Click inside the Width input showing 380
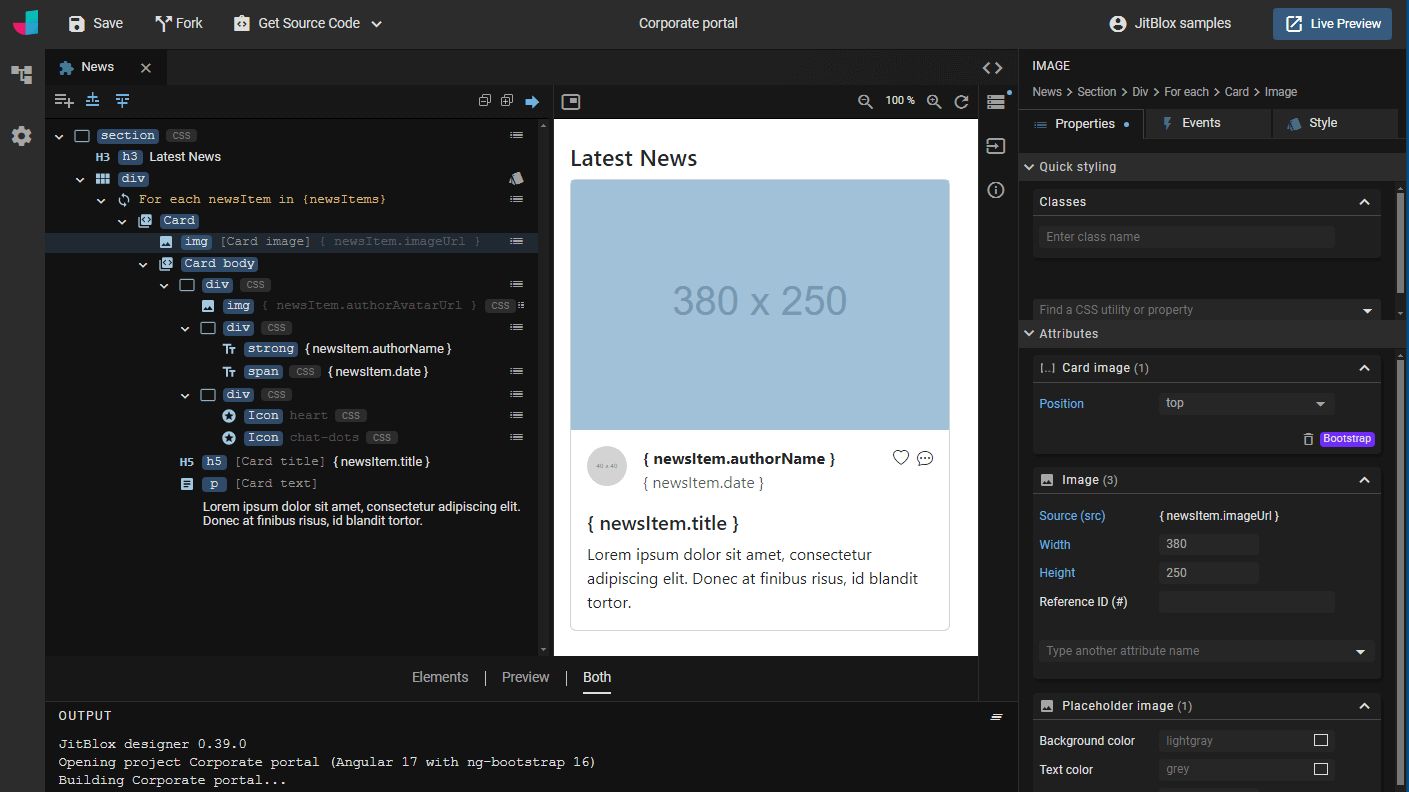This screenshot has height=792, width=1409. (x=1208, y=544)
